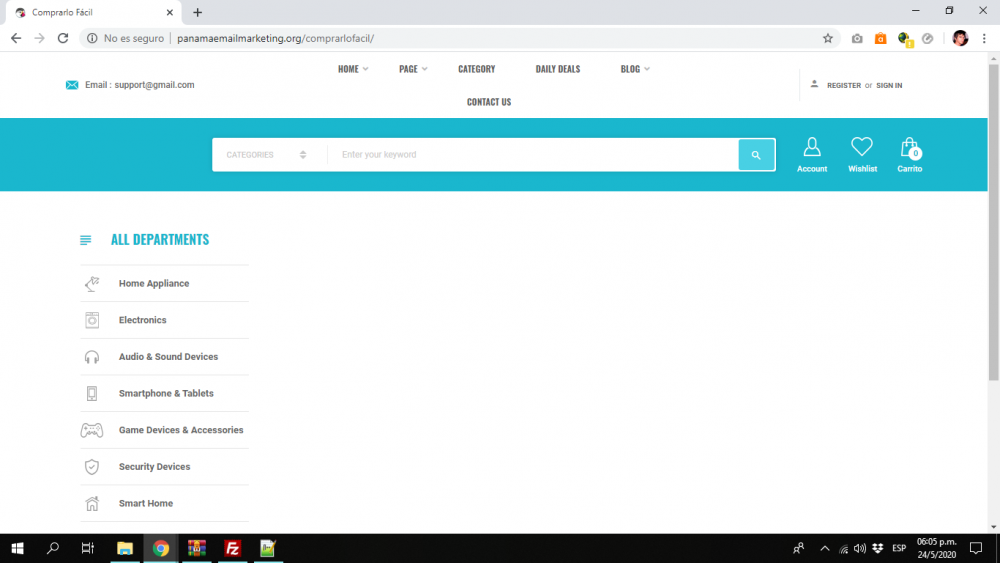The height and width of the screenshot is (563, 1000).
Task: Open File Explorer from the taskbar
Action: 125,548
